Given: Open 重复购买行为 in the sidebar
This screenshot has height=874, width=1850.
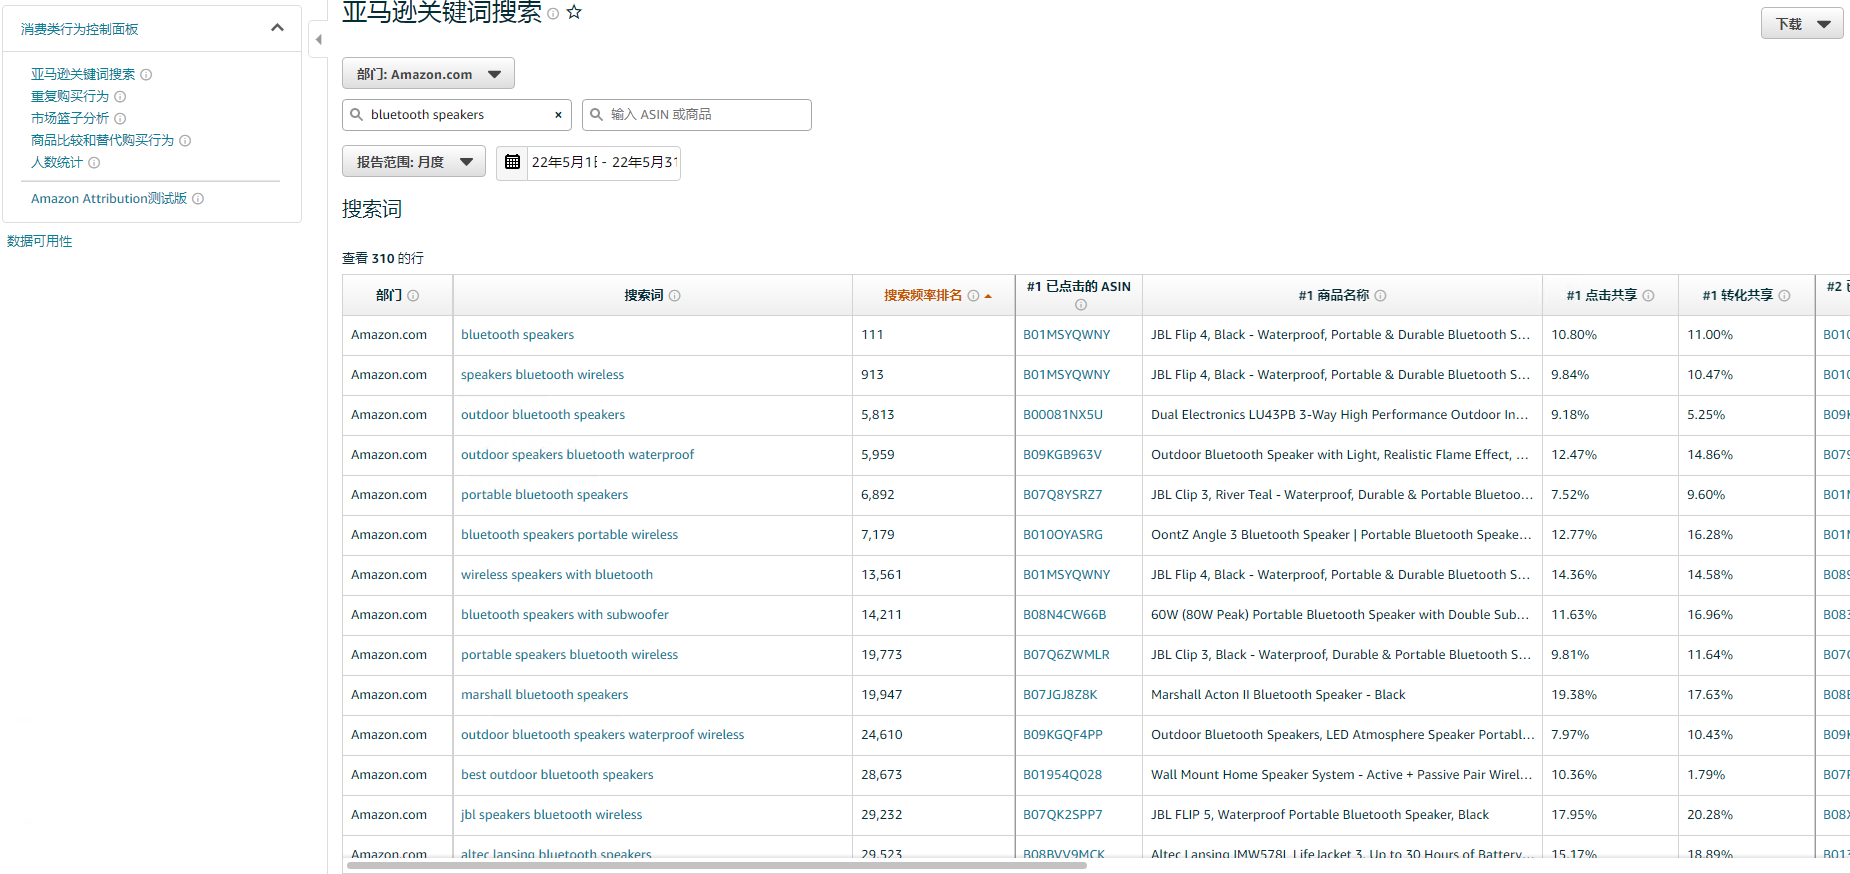Looking at the screenshot, I should (x=70, y=97).
